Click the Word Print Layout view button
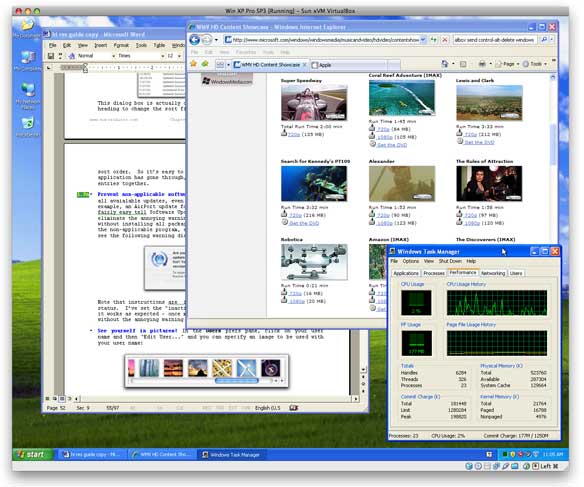This screenshot has width=584, height=487. [62, 399]
